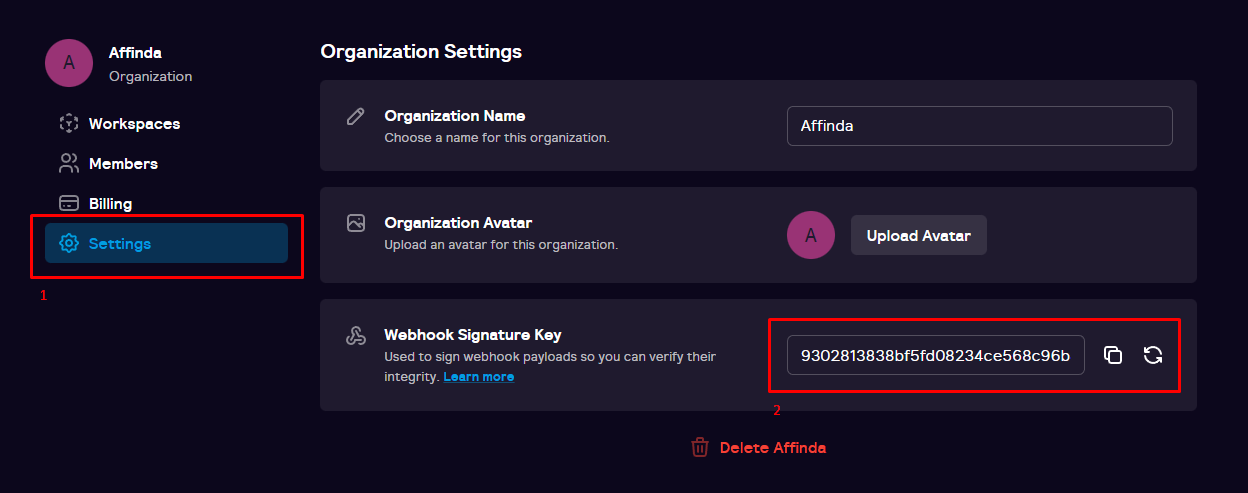Click the image icon beside Organization Avatar
The width and height of the screenshot is (1248, 493).
click(x=355, y=223)
